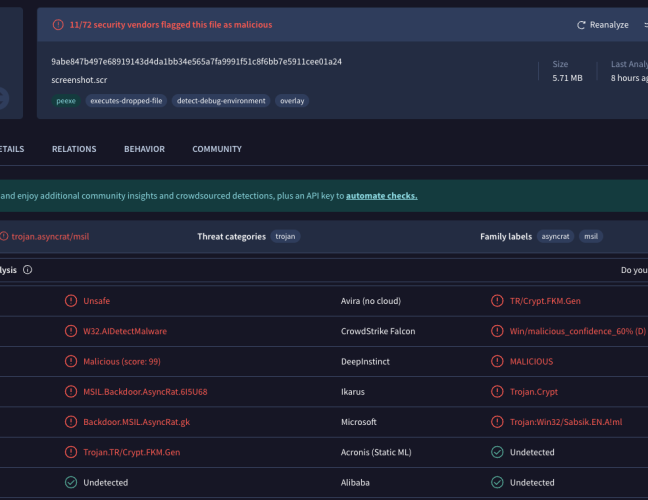Click the red alert icon beside the 11/72 flagged message
This screenshot has height=500, width=648.
(x=59, y=25)
